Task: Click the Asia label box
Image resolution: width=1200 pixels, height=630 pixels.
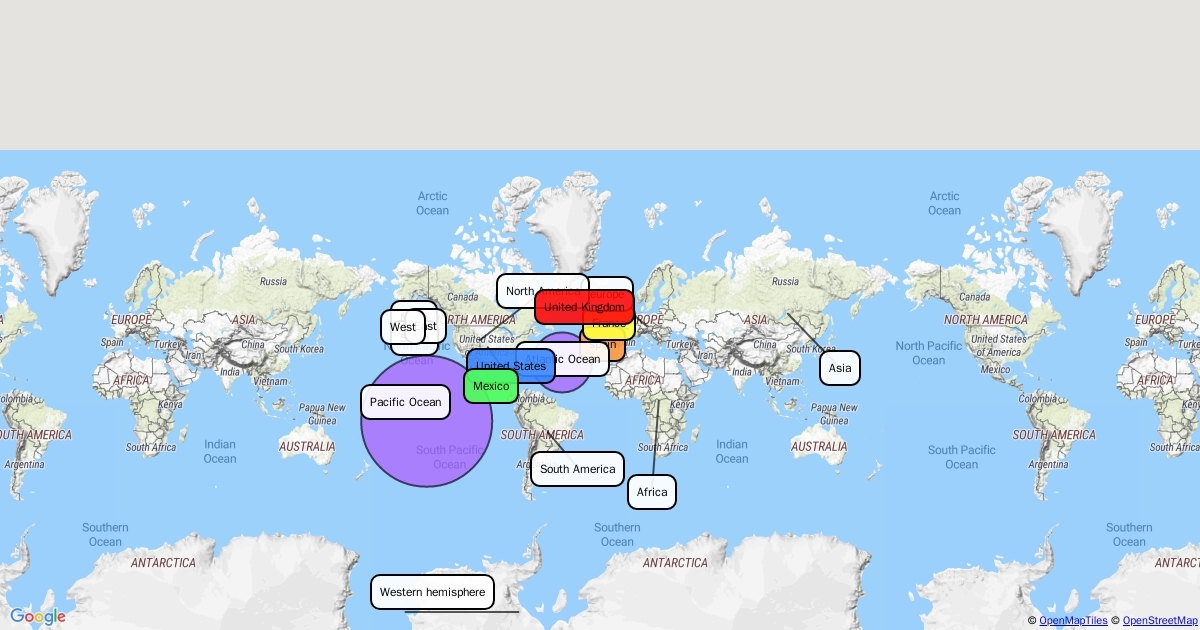Action: tap(840, 368)
